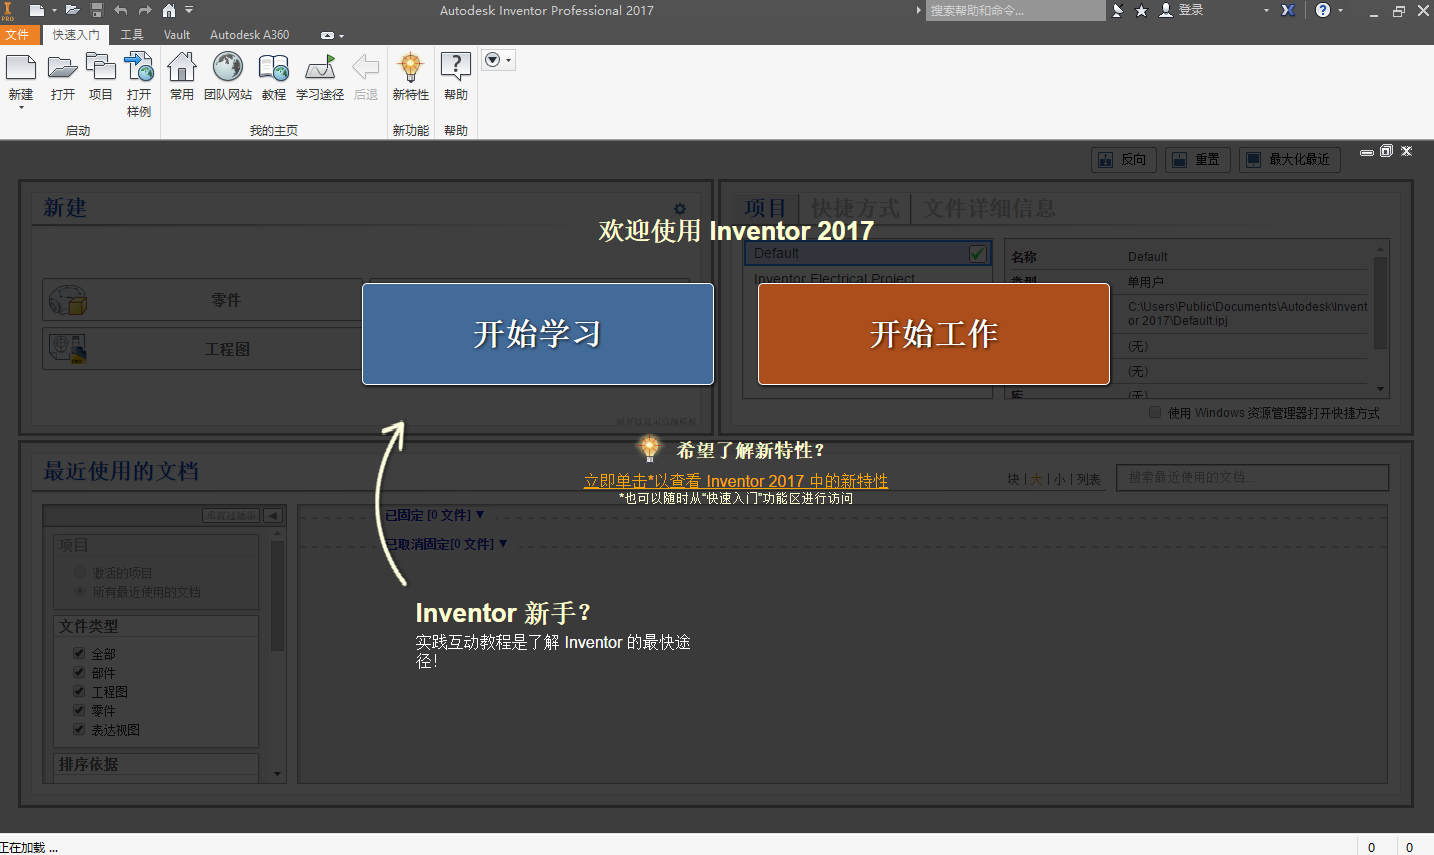Viewport: 1434px width, 855px height.
Task: Enable 使用 Windows 资源管理器打开快捷方式 checkbox
Action: (x=1155, y=412)
